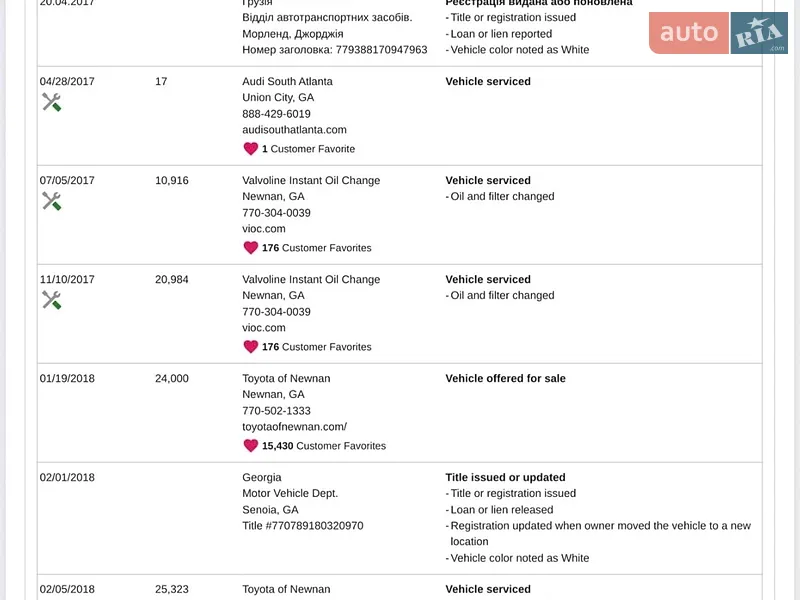The width and height of the screenshot is (800, 600).
Task: Click the service wrench icon for 07/05/2017
Action: (52, 201)
